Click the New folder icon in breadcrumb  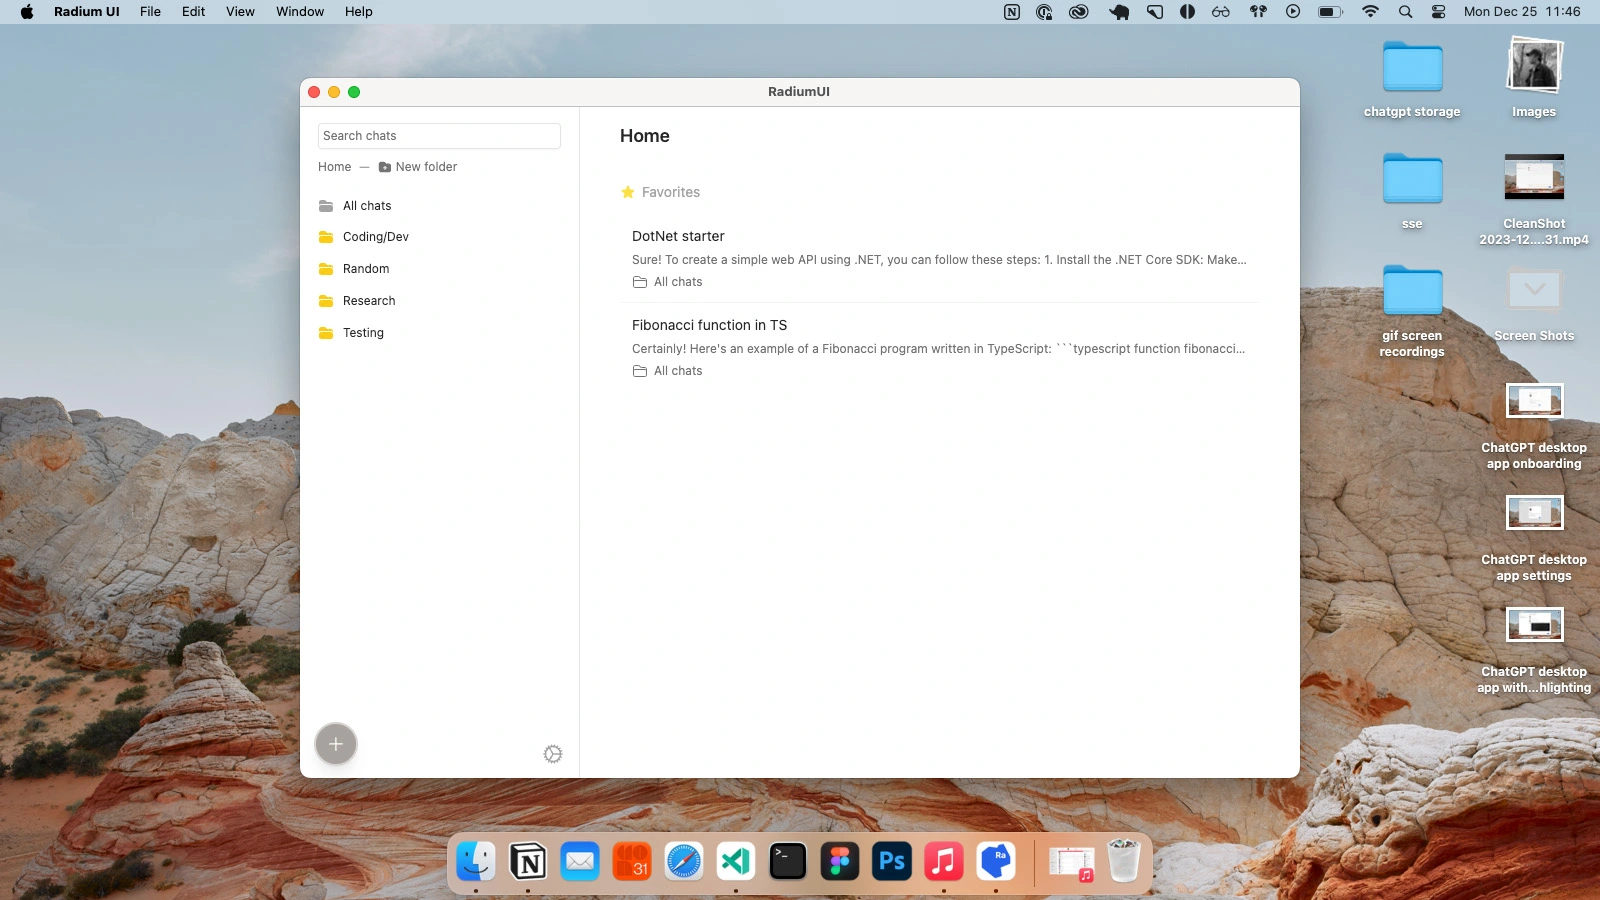385,167
